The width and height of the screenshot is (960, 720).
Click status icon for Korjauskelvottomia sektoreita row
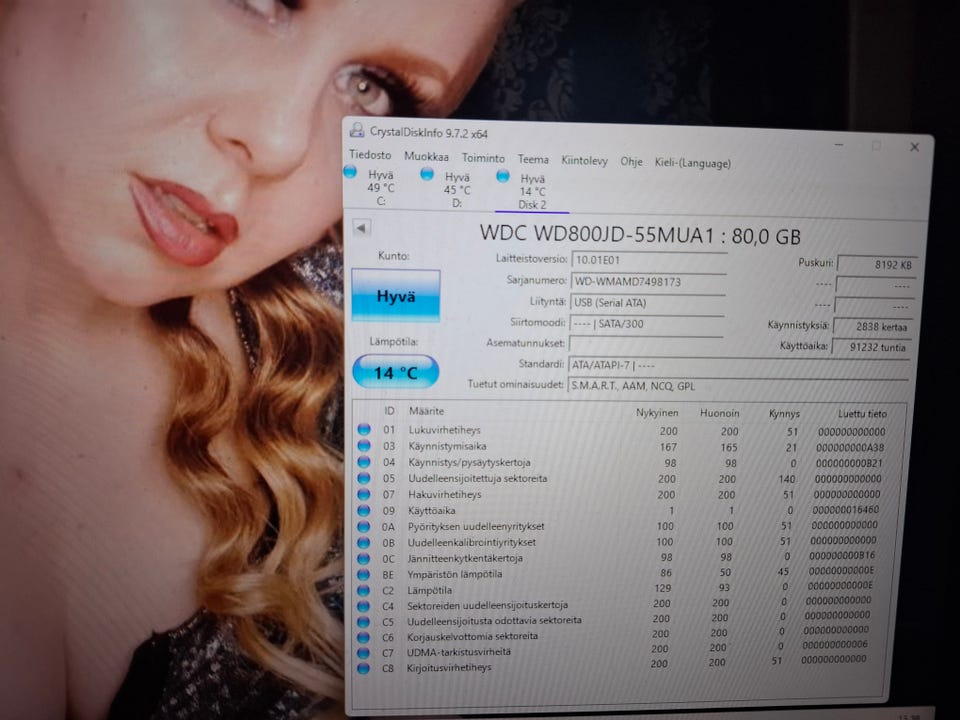[364, 638]
